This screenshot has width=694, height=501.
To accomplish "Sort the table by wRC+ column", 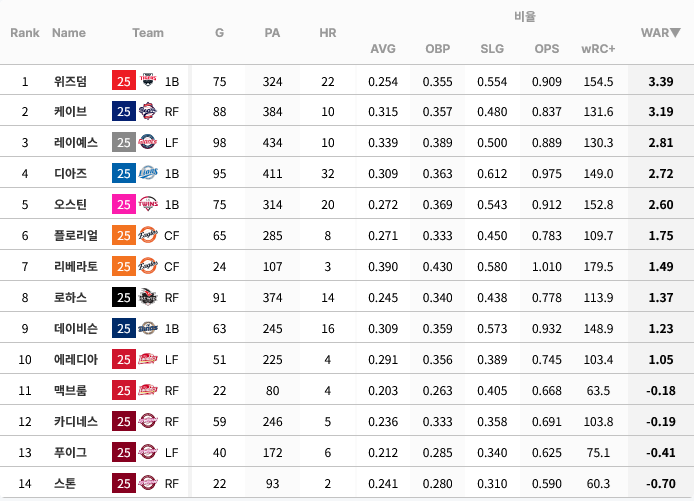I will [x=598, y=49].
